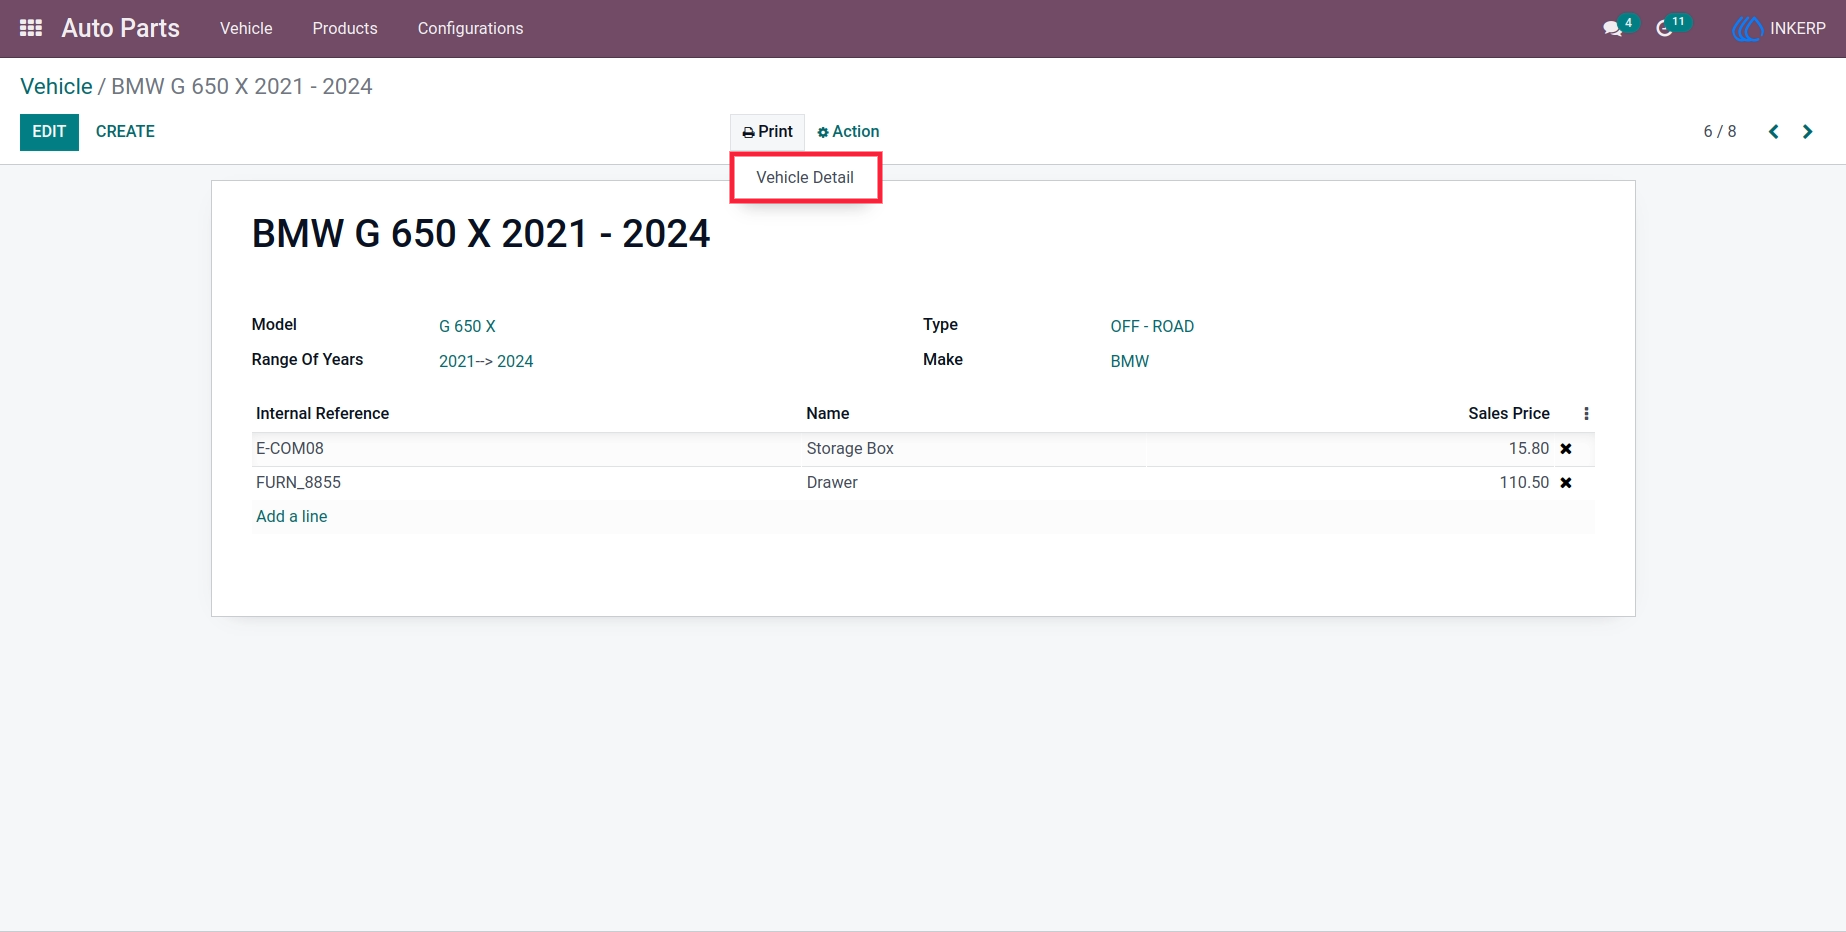Click the 15.80 sales price cell
This screenshot has height=932, width=1846.
tap(1529, 449)
